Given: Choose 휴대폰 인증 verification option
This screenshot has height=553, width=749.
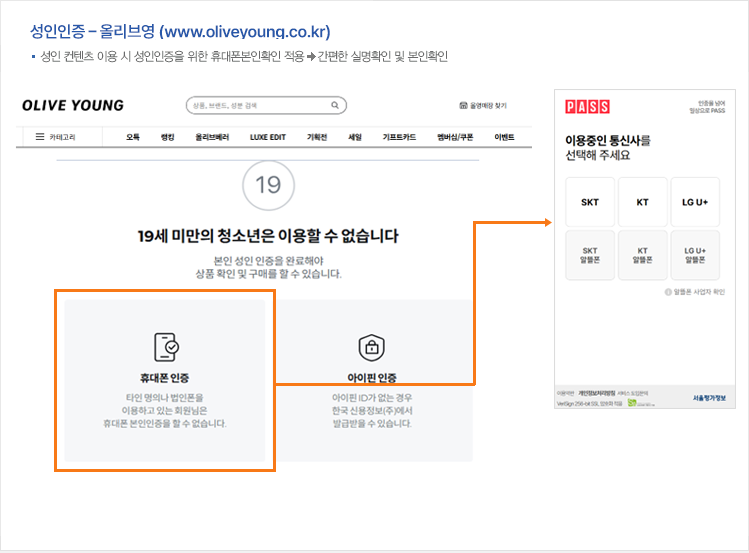Looking at the screenshot, I should click(x=165, y=381).
